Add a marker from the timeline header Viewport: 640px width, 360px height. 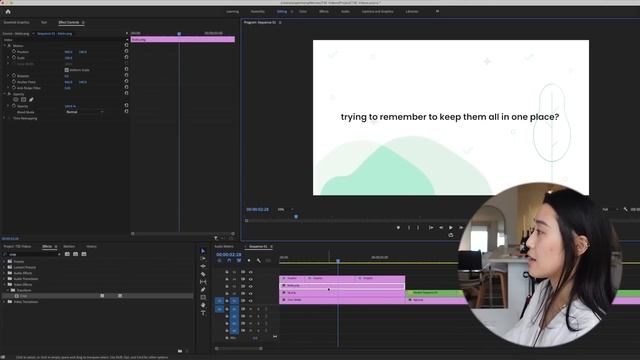[249, 260]
